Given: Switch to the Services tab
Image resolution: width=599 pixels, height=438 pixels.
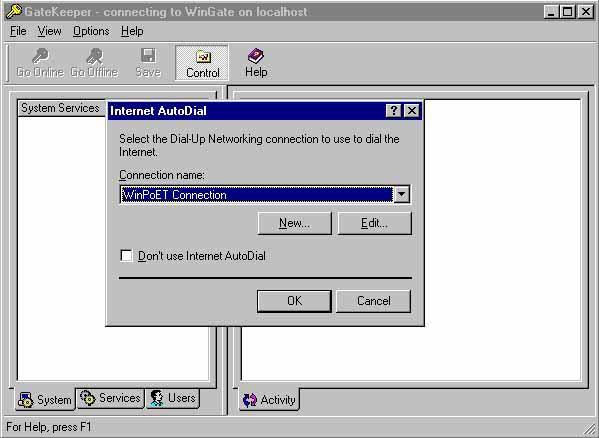Looking at the screenshot, I should tap(110, 398).
